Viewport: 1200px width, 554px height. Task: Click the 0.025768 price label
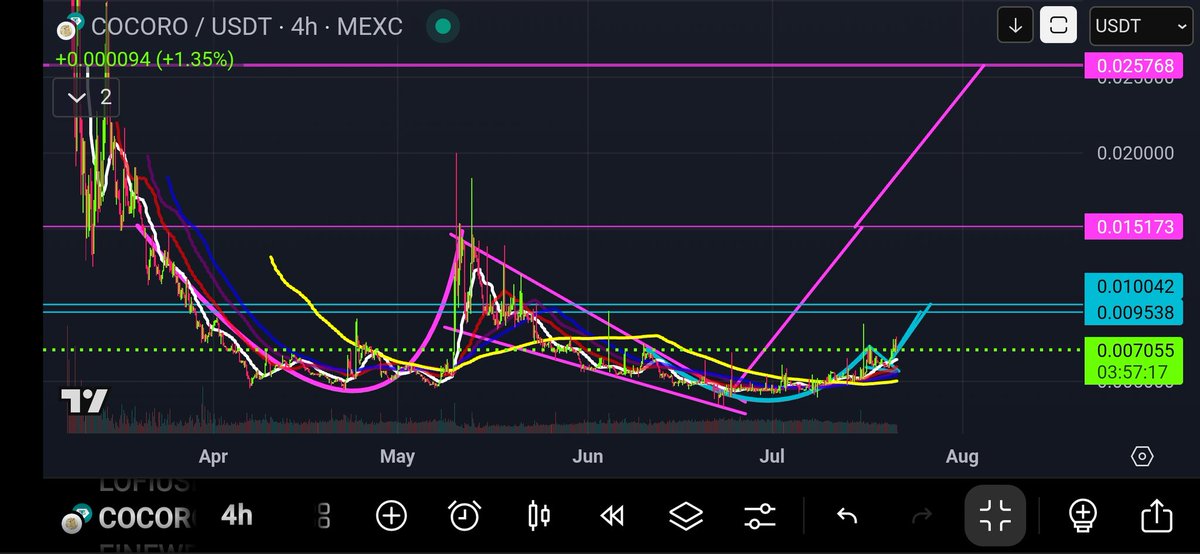[1133, 66]
